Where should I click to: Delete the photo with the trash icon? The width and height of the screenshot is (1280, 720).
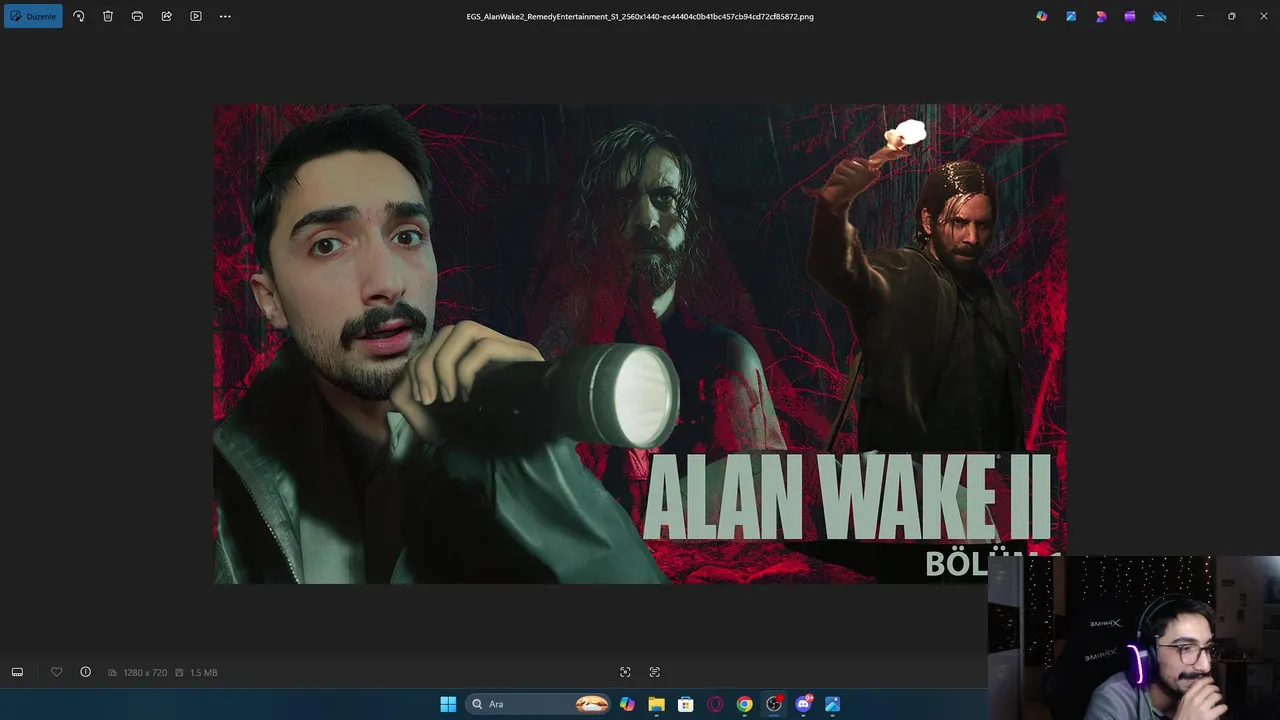108,16
